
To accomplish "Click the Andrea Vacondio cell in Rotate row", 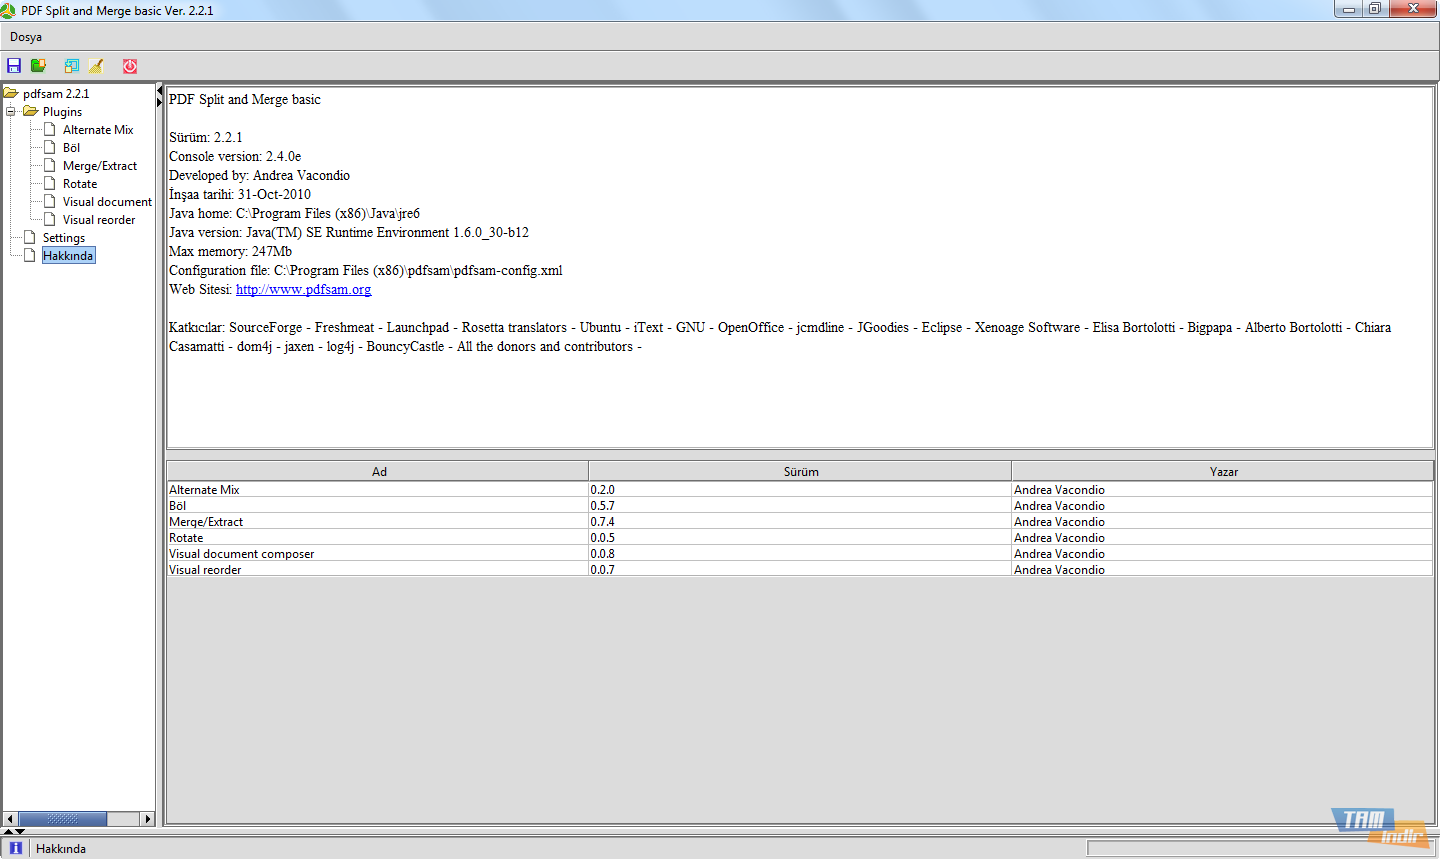I will point(1222,538).
